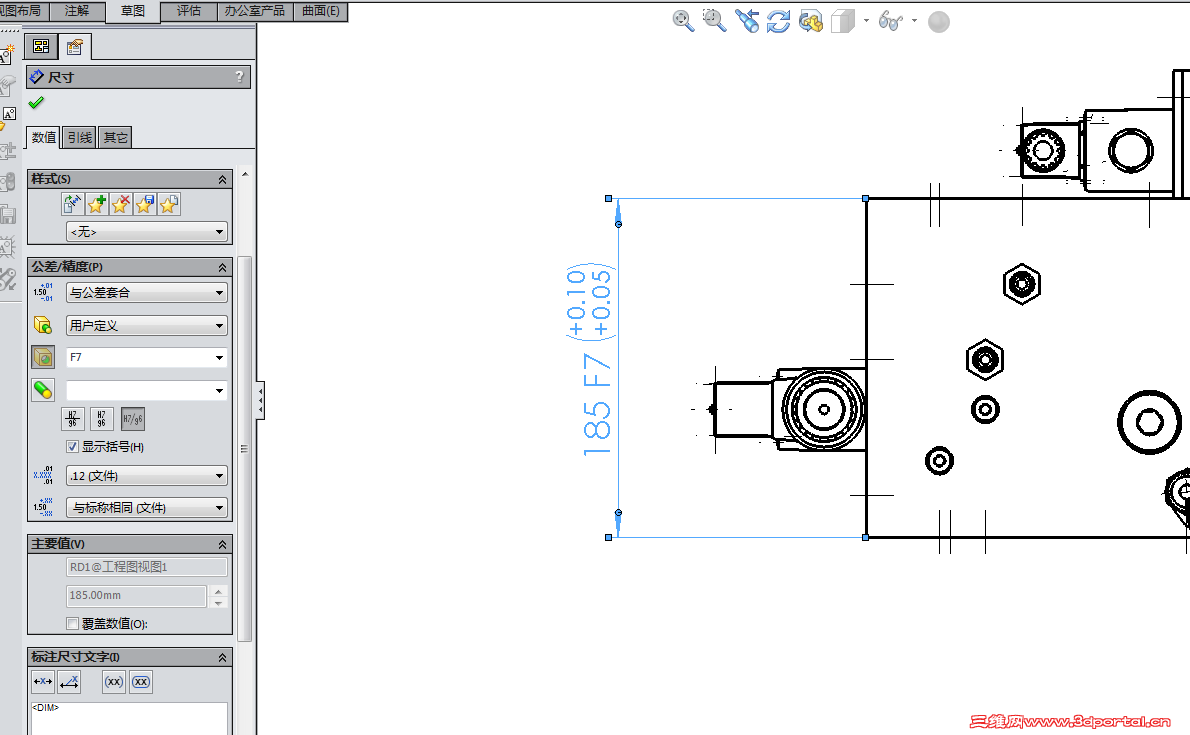Open hide/show items dropdown arrow
Viewport: 1190px width, 735px height.
(914, 21)
